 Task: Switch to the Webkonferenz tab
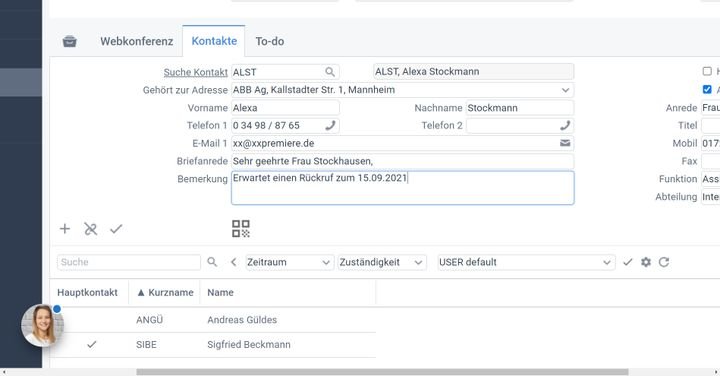coord(137,41)
